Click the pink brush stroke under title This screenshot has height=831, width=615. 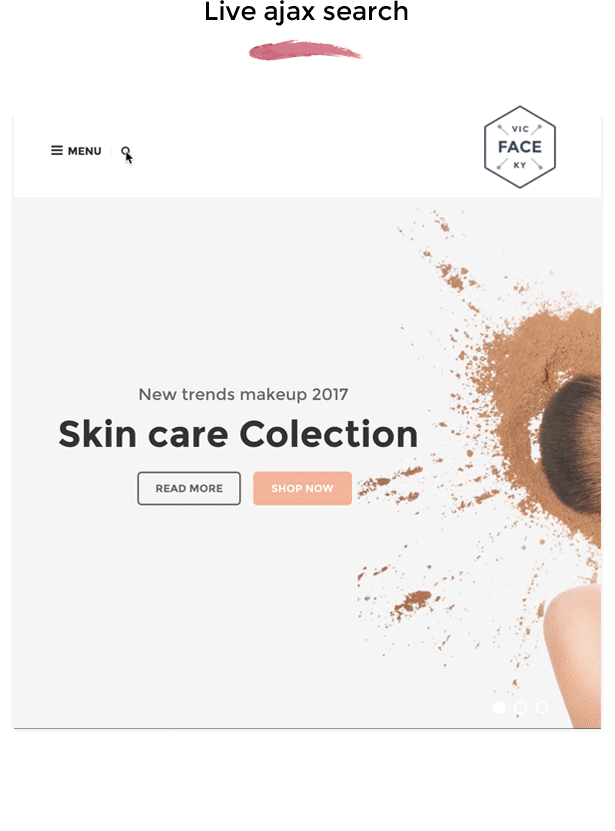pos(305,50)
